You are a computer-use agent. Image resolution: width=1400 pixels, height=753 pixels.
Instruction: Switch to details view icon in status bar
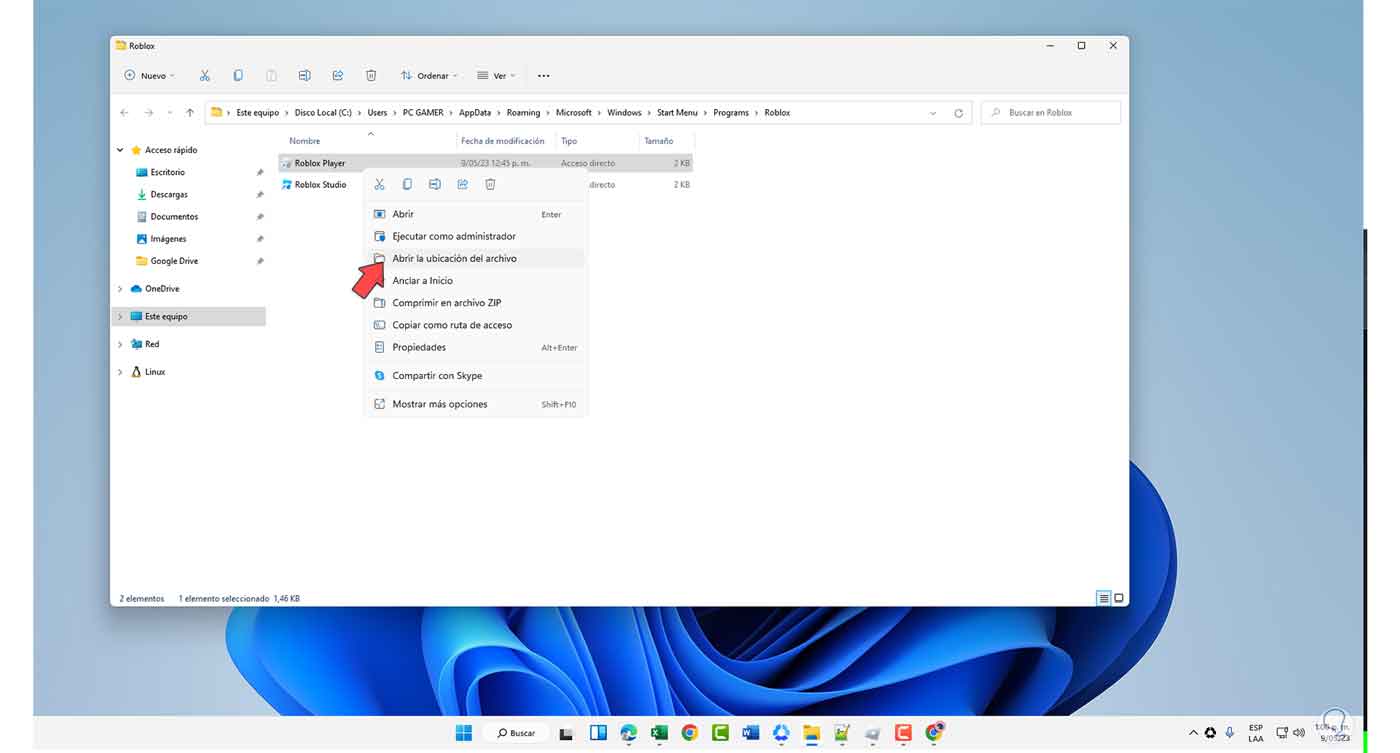[x=1104, y=598]
